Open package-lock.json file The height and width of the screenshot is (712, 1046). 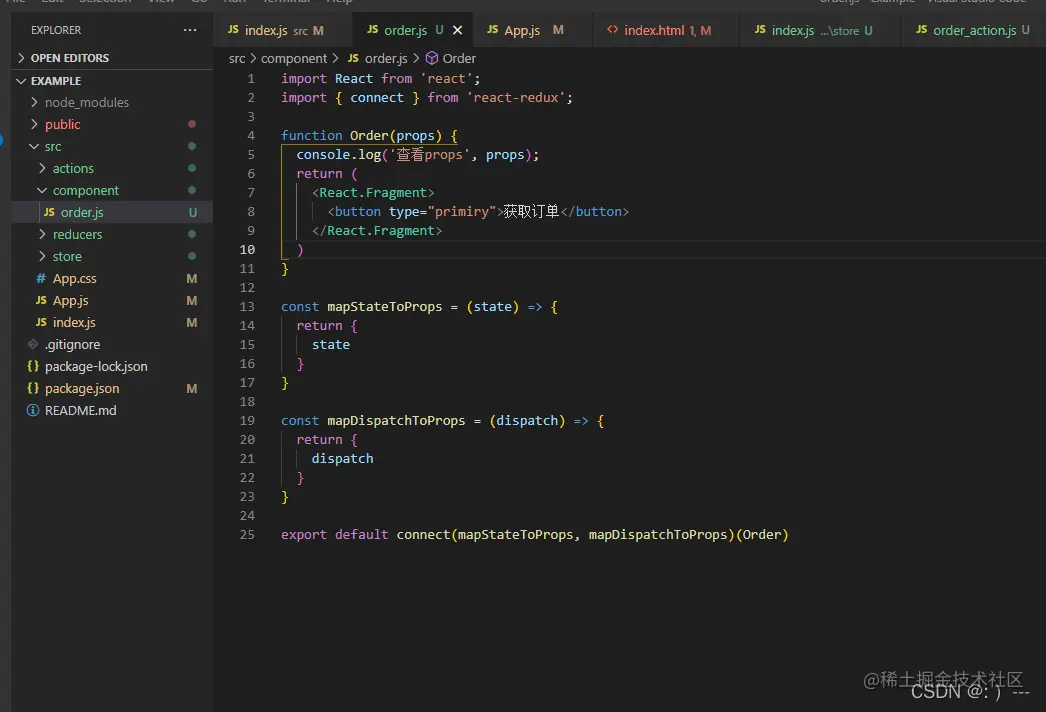(112, 367)
